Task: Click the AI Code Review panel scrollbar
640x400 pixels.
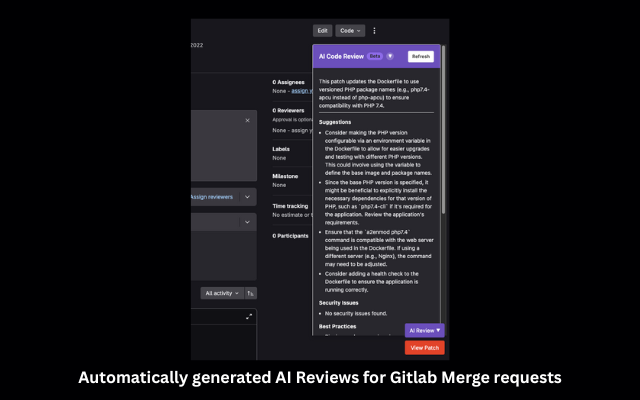Action: pos(443,131)
